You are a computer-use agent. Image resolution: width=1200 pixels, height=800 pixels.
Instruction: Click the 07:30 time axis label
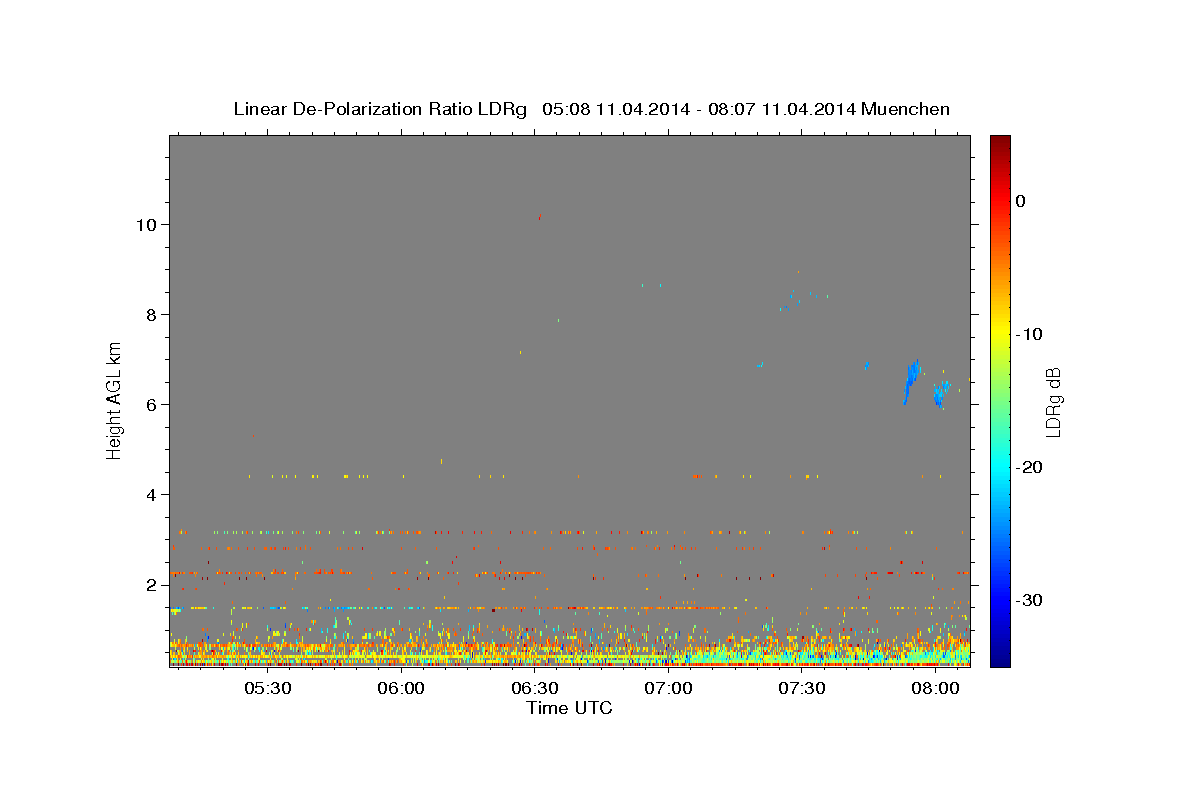click(x=802, y=688)
